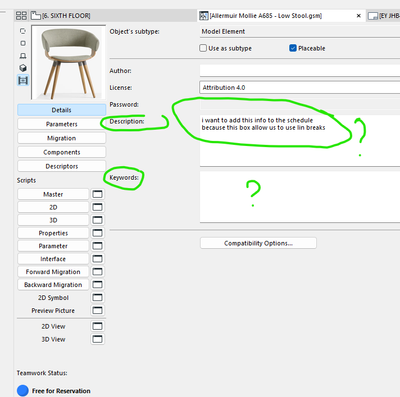Click the tab overview grid icon
The width and height of the screenshot is (400, 397).
[x=21, y=15]
